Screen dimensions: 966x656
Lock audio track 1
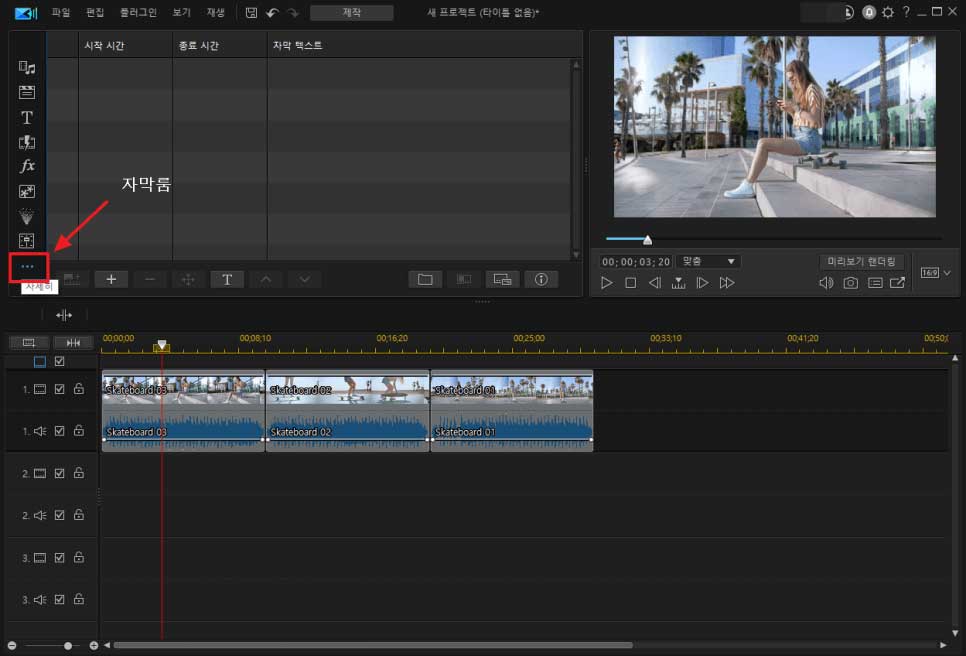79,431
